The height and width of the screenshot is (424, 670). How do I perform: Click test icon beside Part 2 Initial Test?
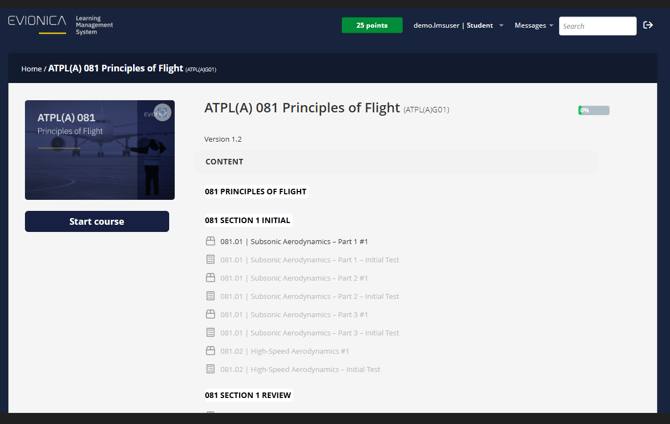210,296
